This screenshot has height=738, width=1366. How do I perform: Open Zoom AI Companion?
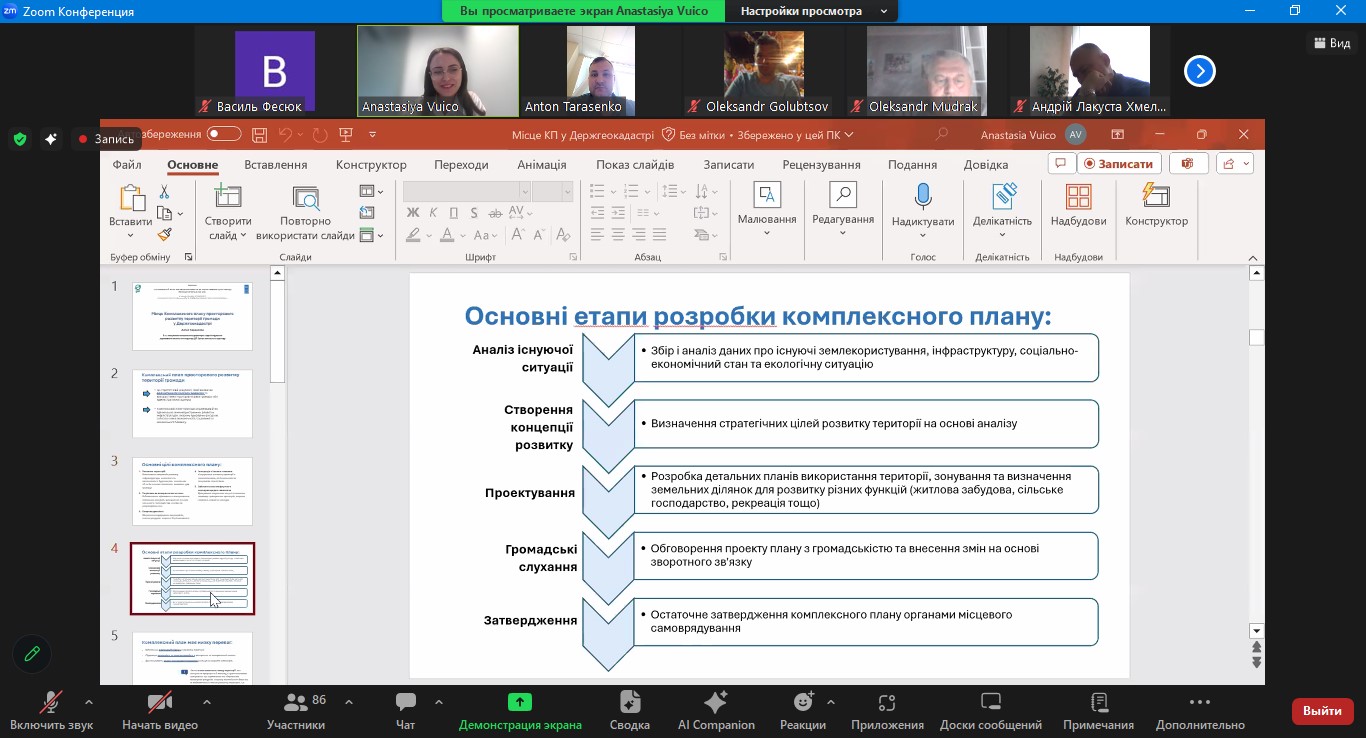tap(716, 702)
